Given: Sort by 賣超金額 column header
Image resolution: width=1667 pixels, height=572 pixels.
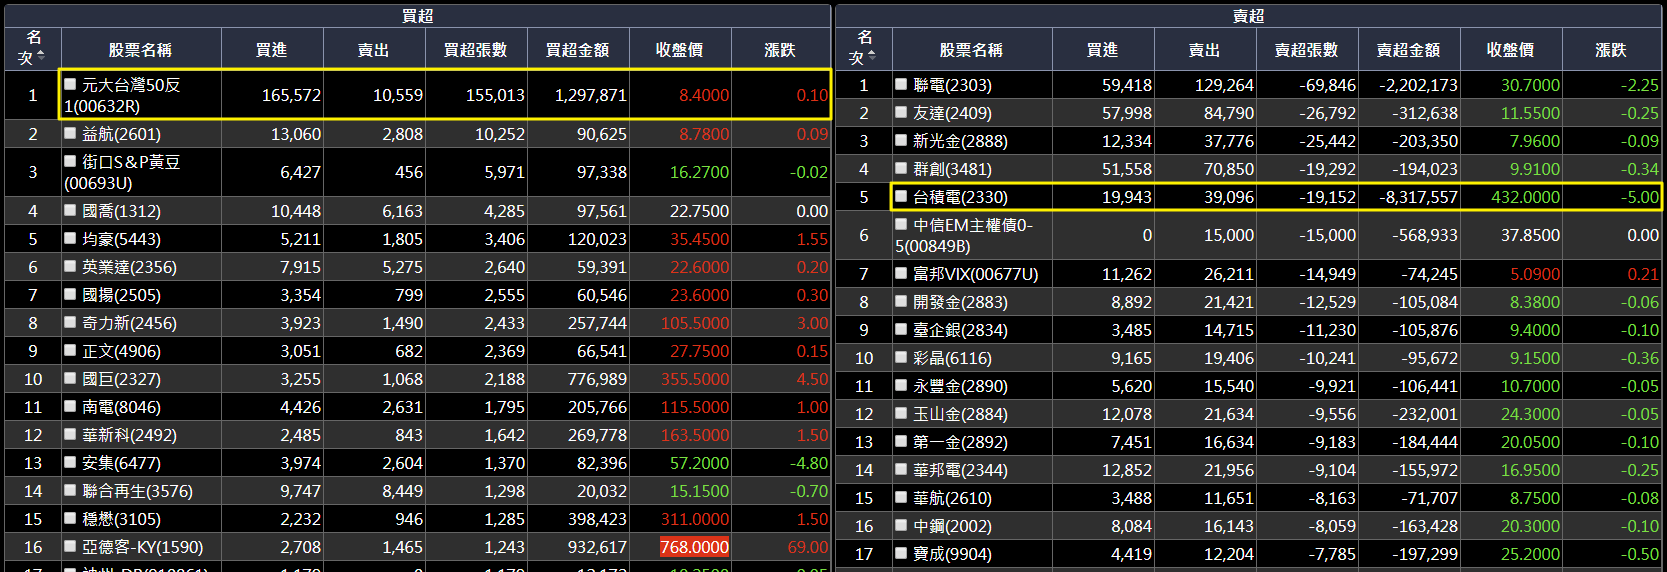Looking at the screenshot, I should 1408,49.
